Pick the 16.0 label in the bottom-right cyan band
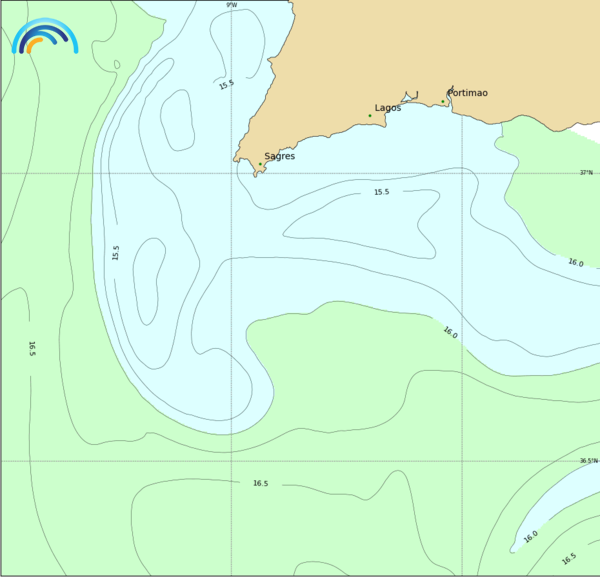Image resolution: width=600 pixels, height=577 pixels. point(530,536)
